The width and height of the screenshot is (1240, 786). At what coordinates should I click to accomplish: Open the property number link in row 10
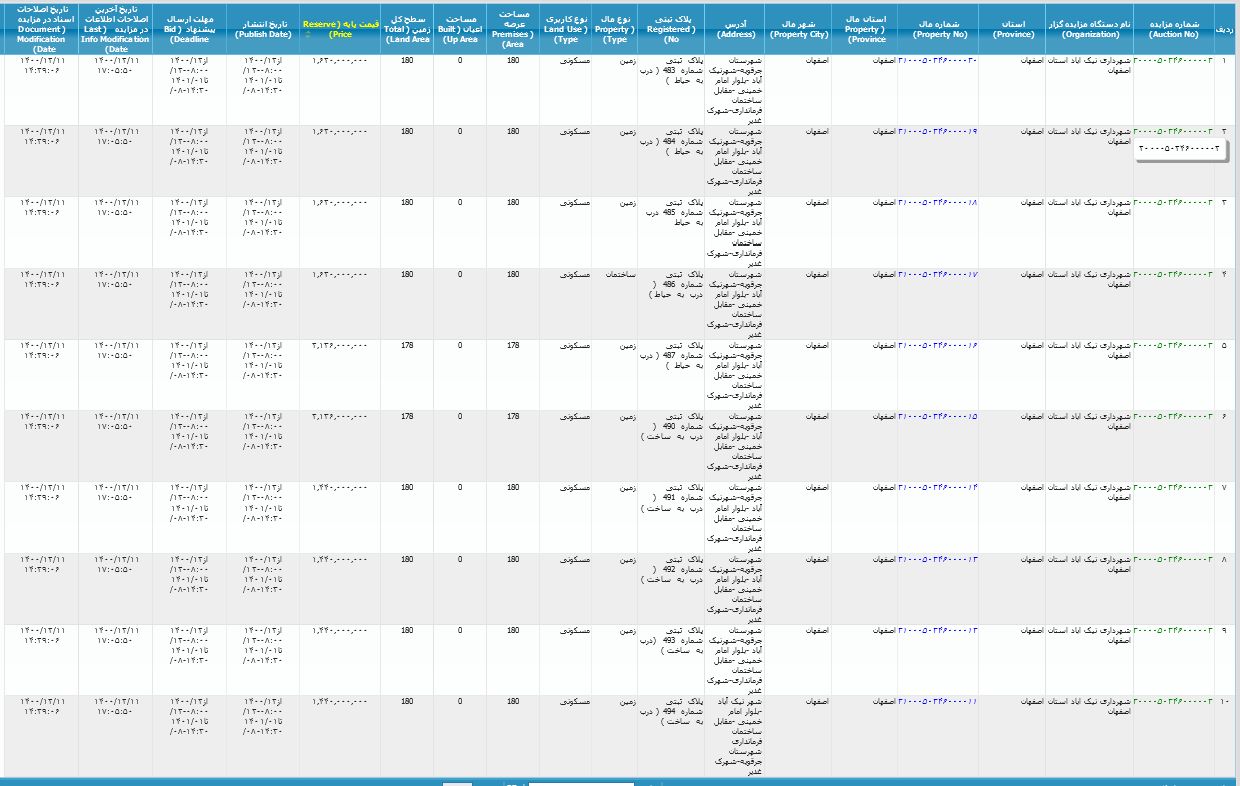[x=937, y=700]
